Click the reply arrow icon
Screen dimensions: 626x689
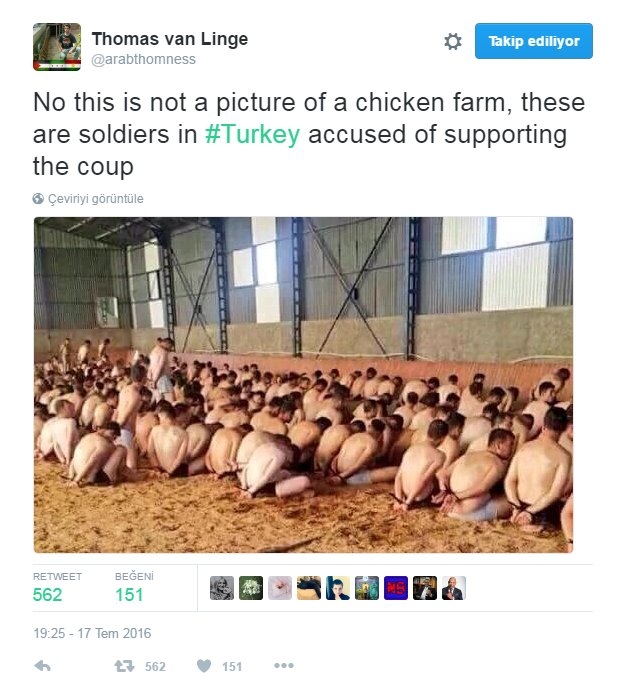tap(43, 666)
